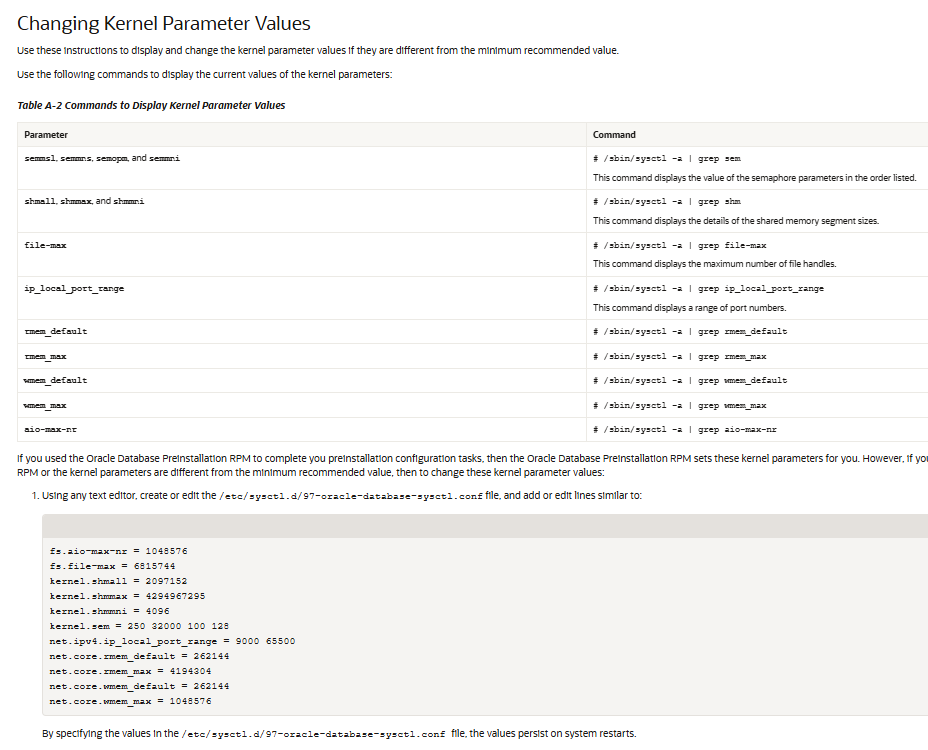Click the aio-max-nr parameter cell
This screenshot has height=750, width=928.
51,430
